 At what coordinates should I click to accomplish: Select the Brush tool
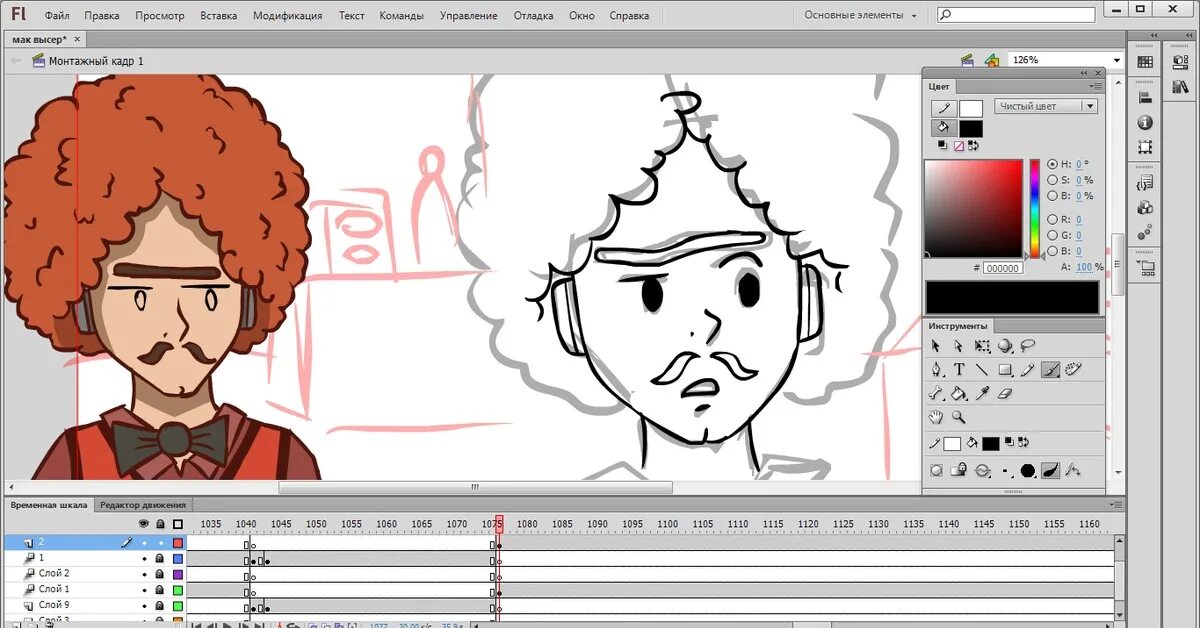coord(1051,369)
